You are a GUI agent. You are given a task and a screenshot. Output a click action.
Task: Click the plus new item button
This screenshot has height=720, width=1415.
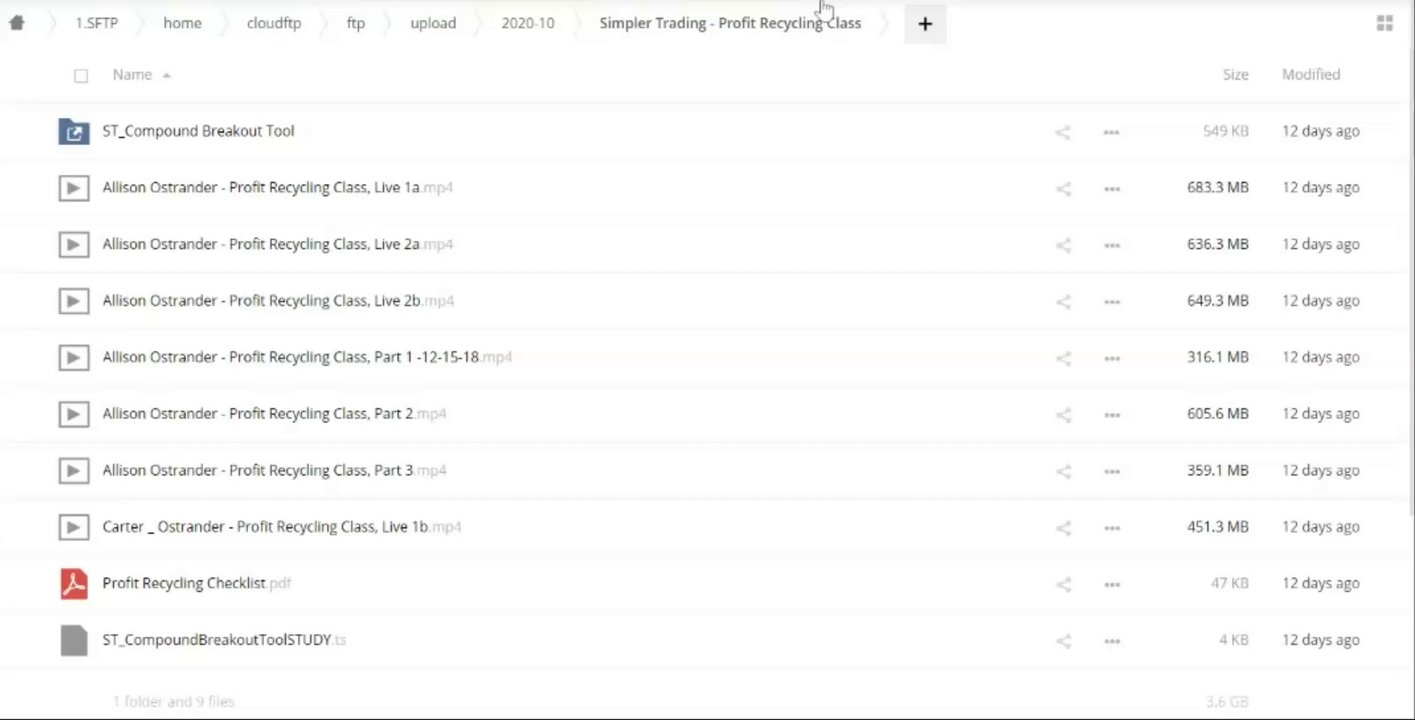point(925,23)
